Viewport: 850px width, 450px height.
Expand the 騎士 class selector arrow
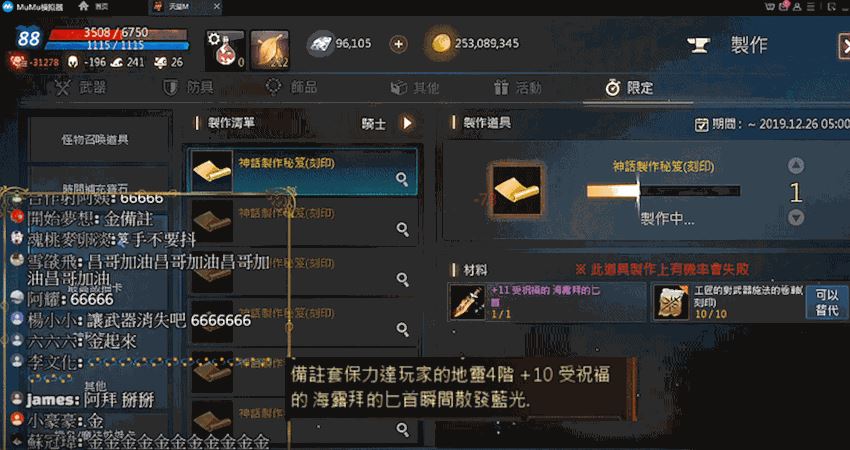(407, 123)
